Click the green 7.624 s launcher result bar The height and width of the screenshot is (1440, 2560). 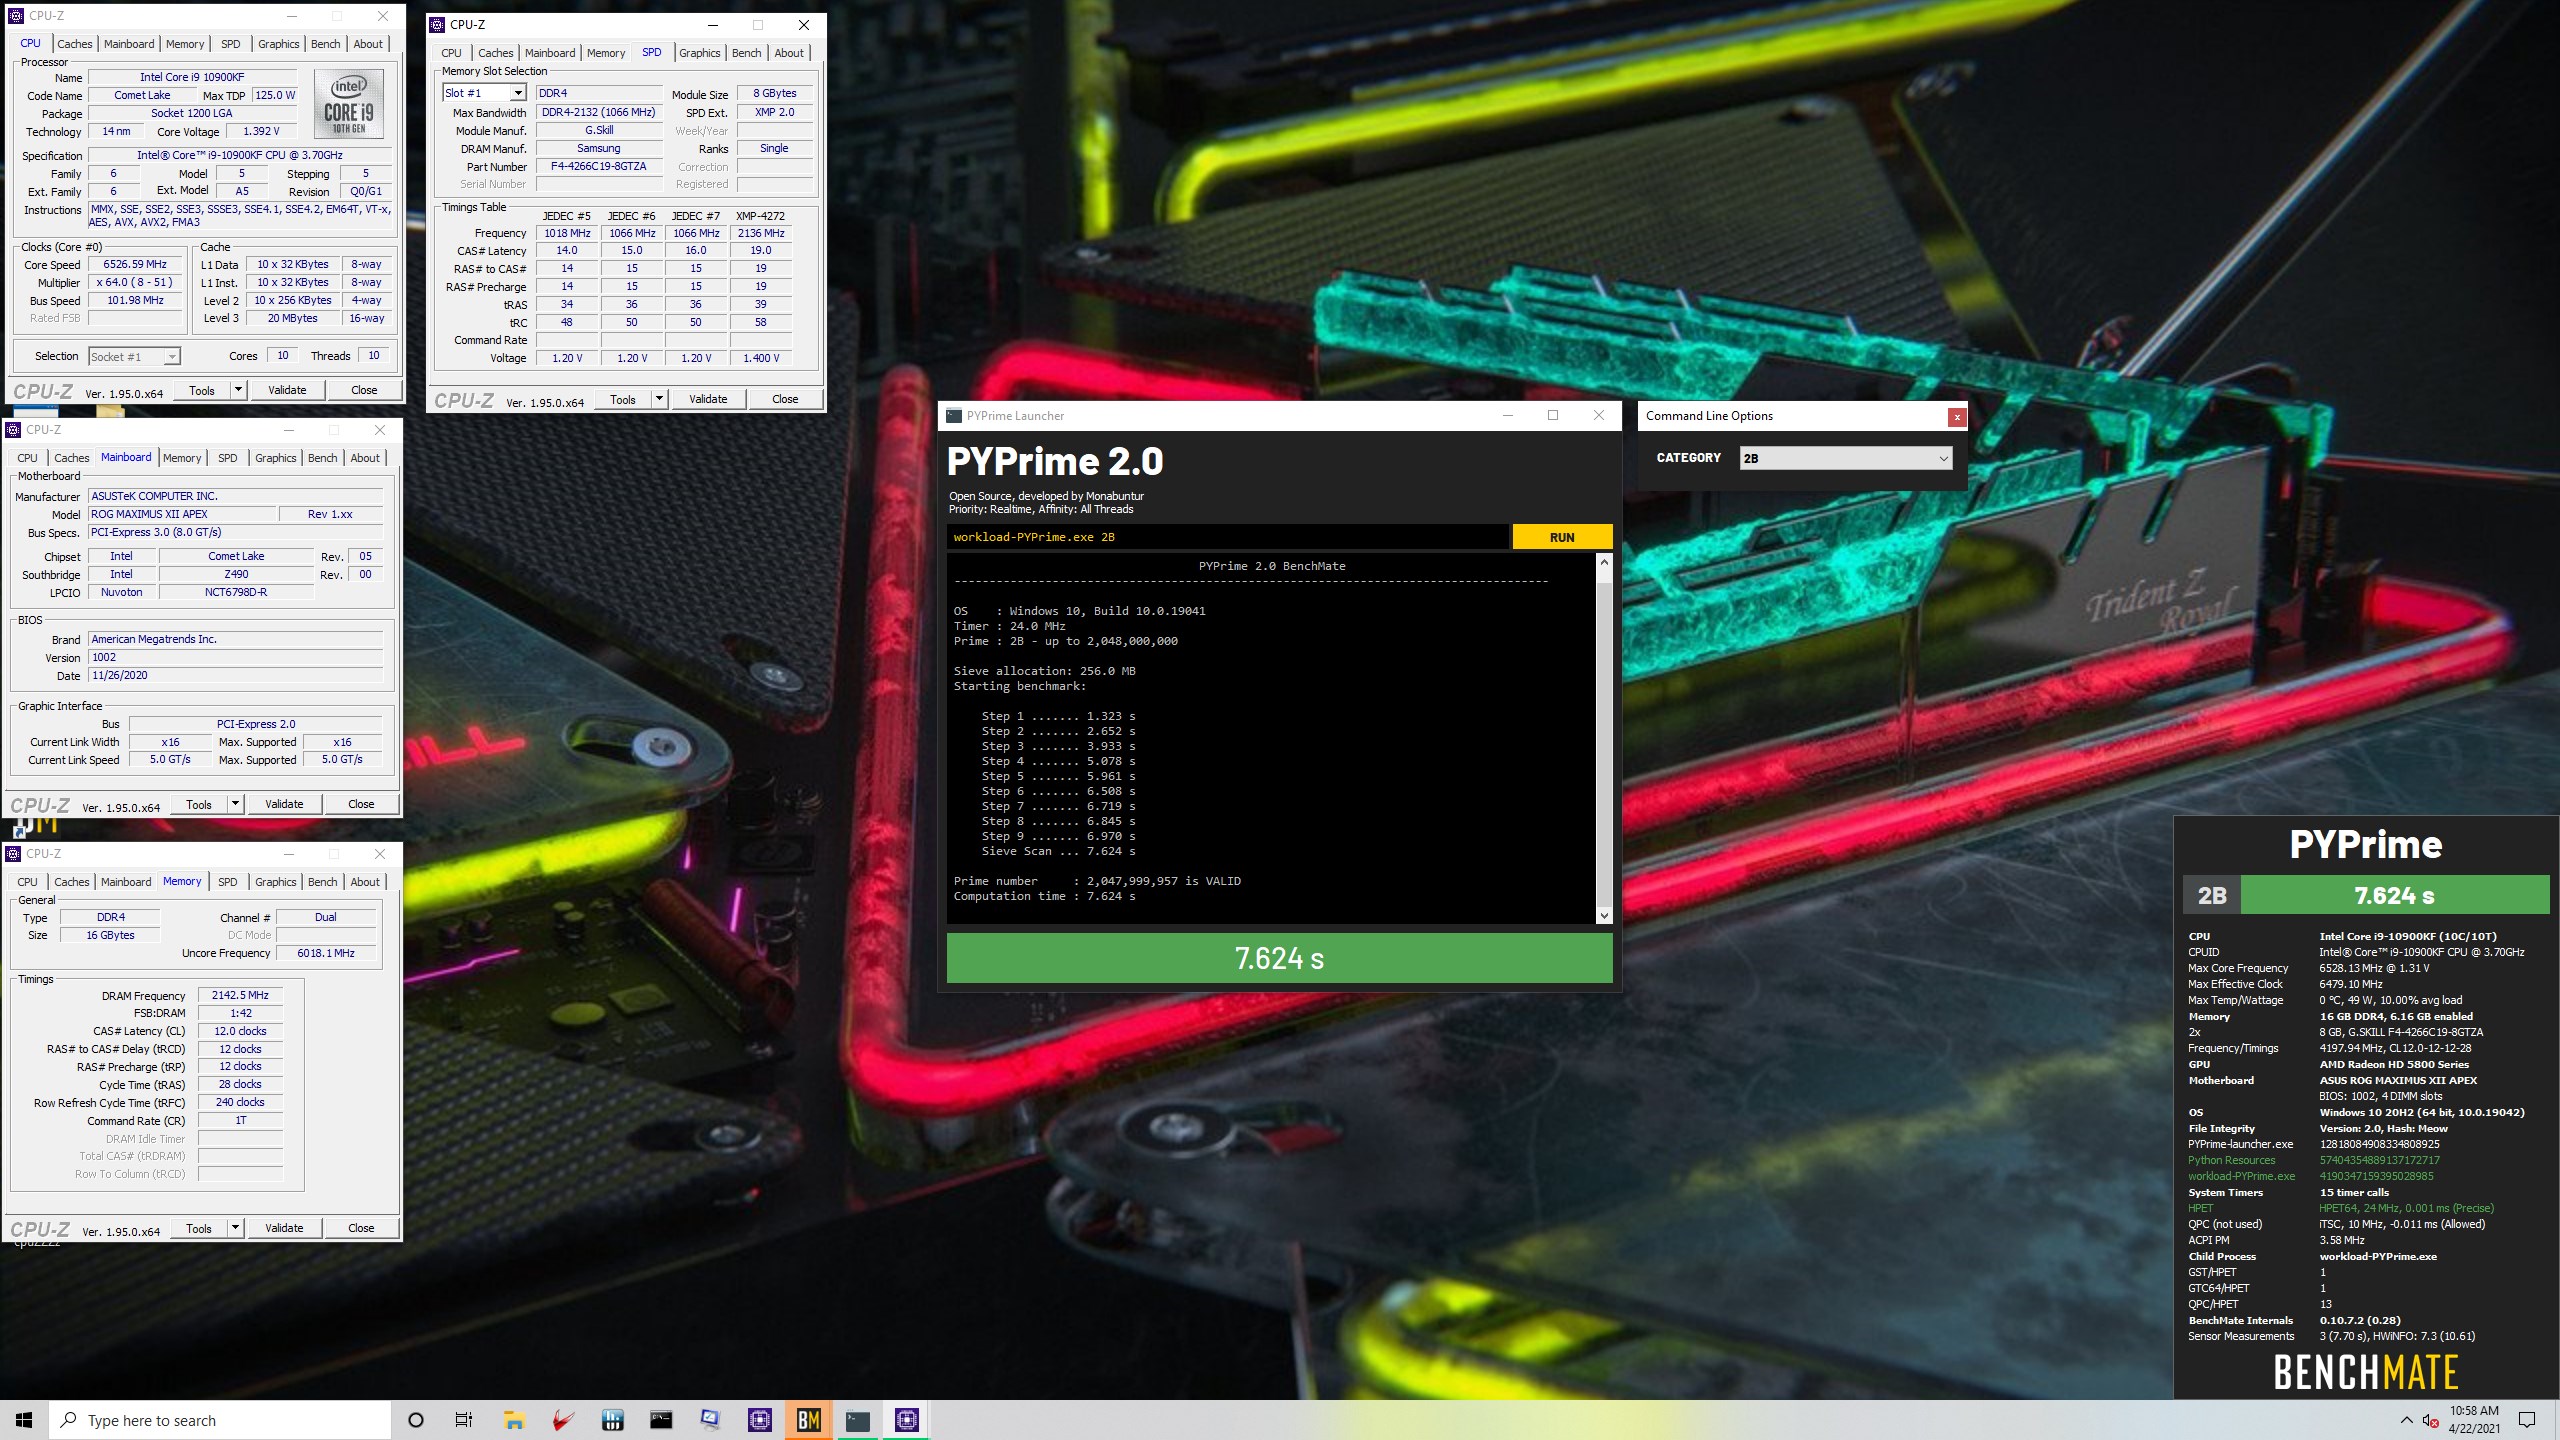point(1279,958)
